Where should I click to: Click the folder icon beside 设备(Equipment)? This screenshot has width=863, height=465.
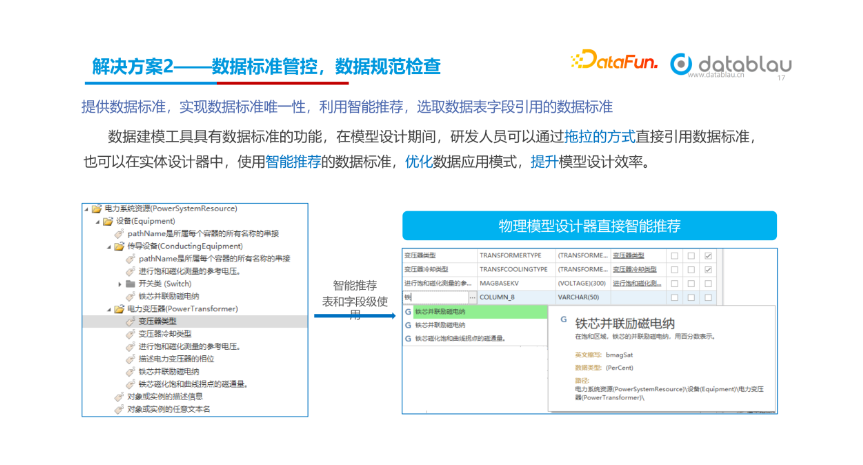[x=107, y=221]
